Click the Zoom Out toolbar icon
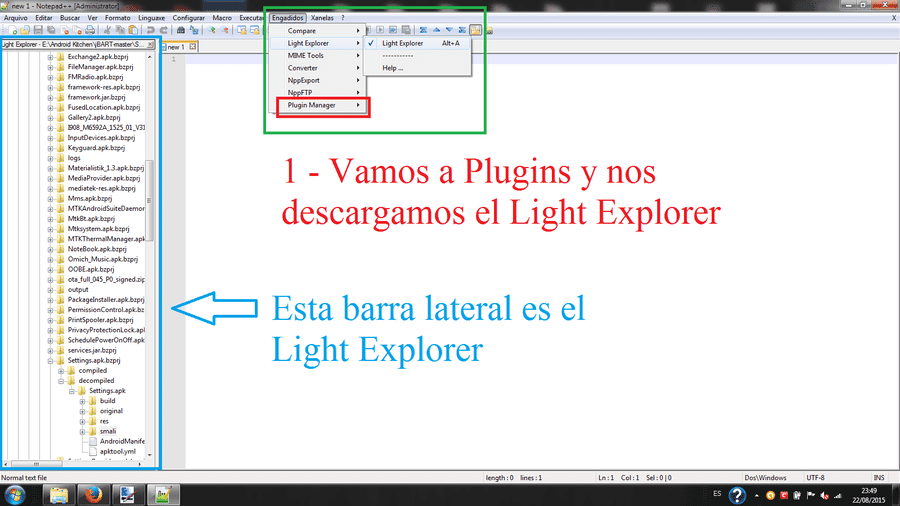This screenshot has width=900, height=506. click(225, 30)
